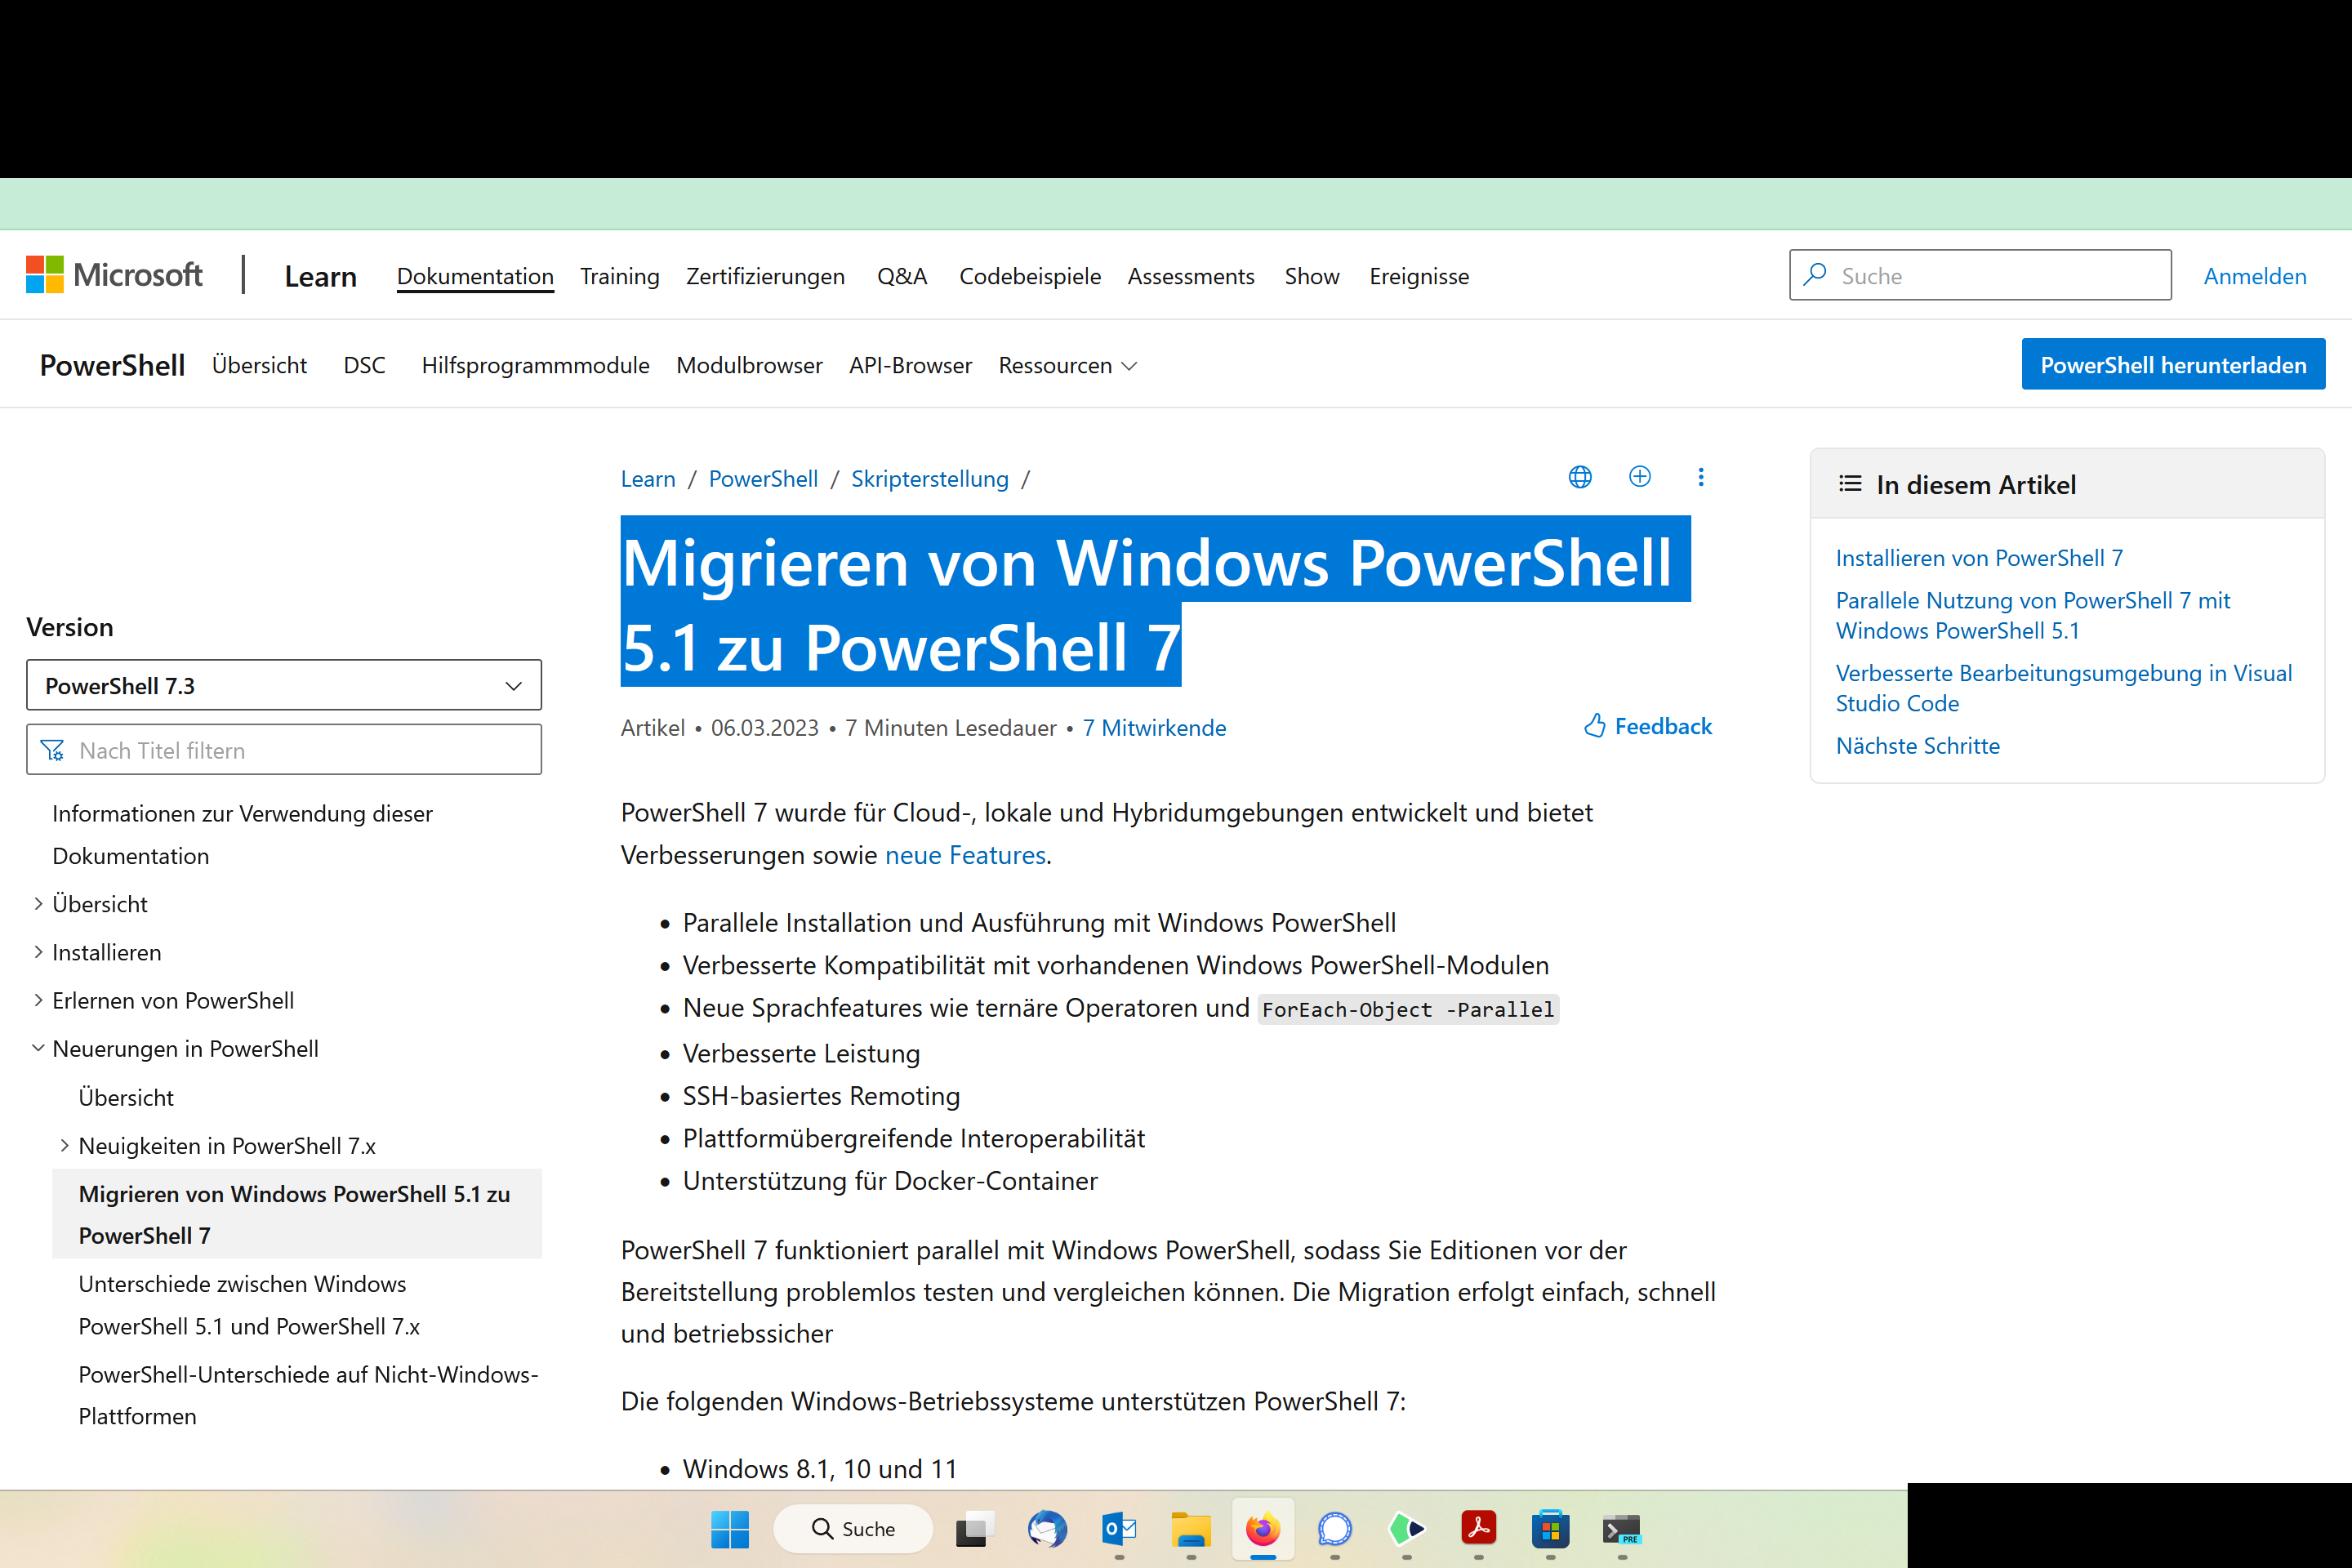
Task: Open 'Informationen zur Verwendung dieser Dokumentation'
Action: (242, 834)
